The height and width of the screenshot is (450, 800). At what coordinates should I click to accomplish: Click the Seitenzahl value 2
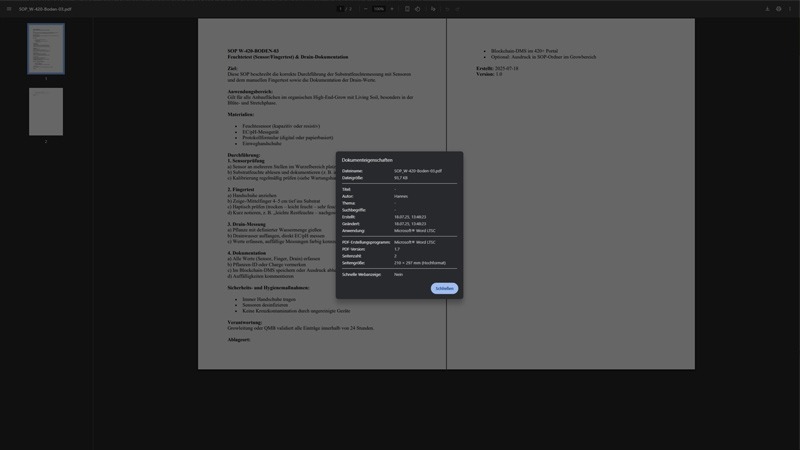click(395, 256)
